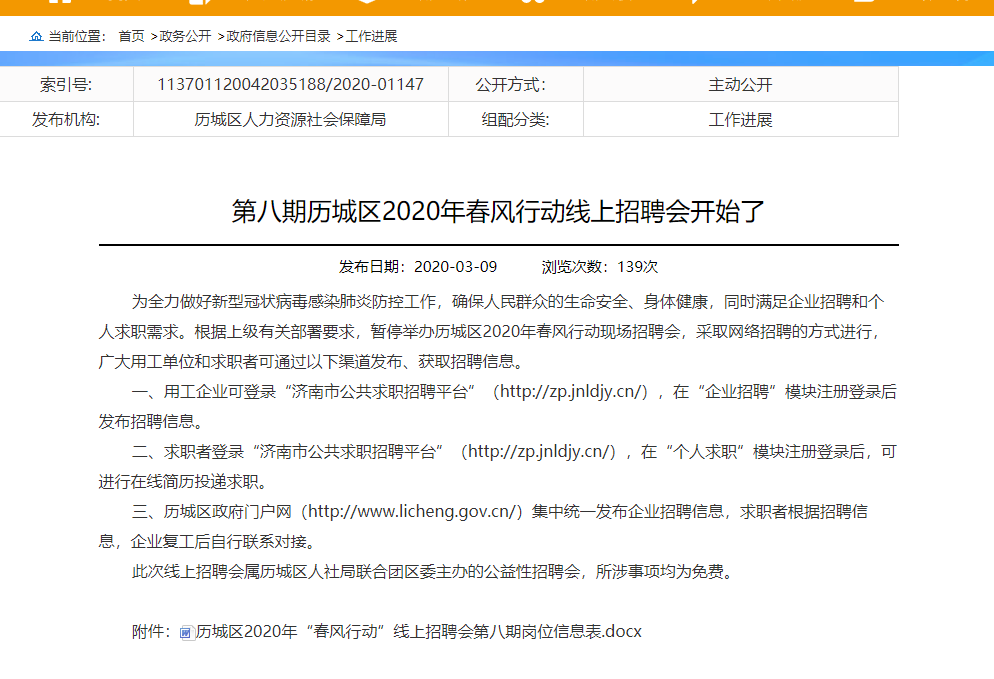Click the 索引号 label cell
Image resolution: width=994 pixels, height=679 pixels.
[66, 85]
